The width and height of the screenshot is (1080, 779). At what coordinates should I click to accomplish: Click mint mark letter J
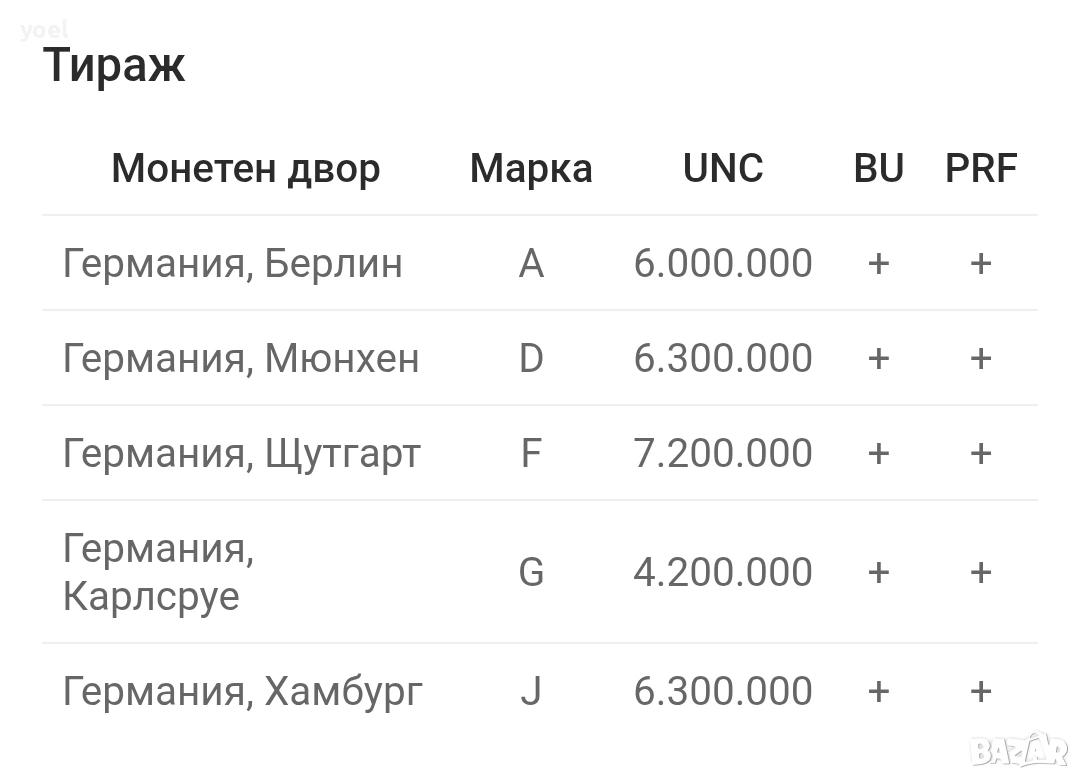pos(531,691)
